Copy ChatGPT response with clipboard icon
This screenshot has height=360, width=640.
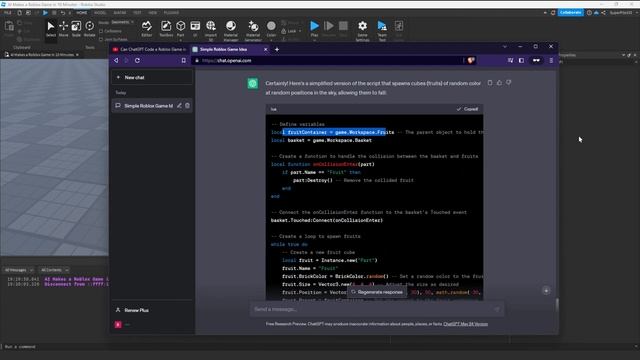490,83
